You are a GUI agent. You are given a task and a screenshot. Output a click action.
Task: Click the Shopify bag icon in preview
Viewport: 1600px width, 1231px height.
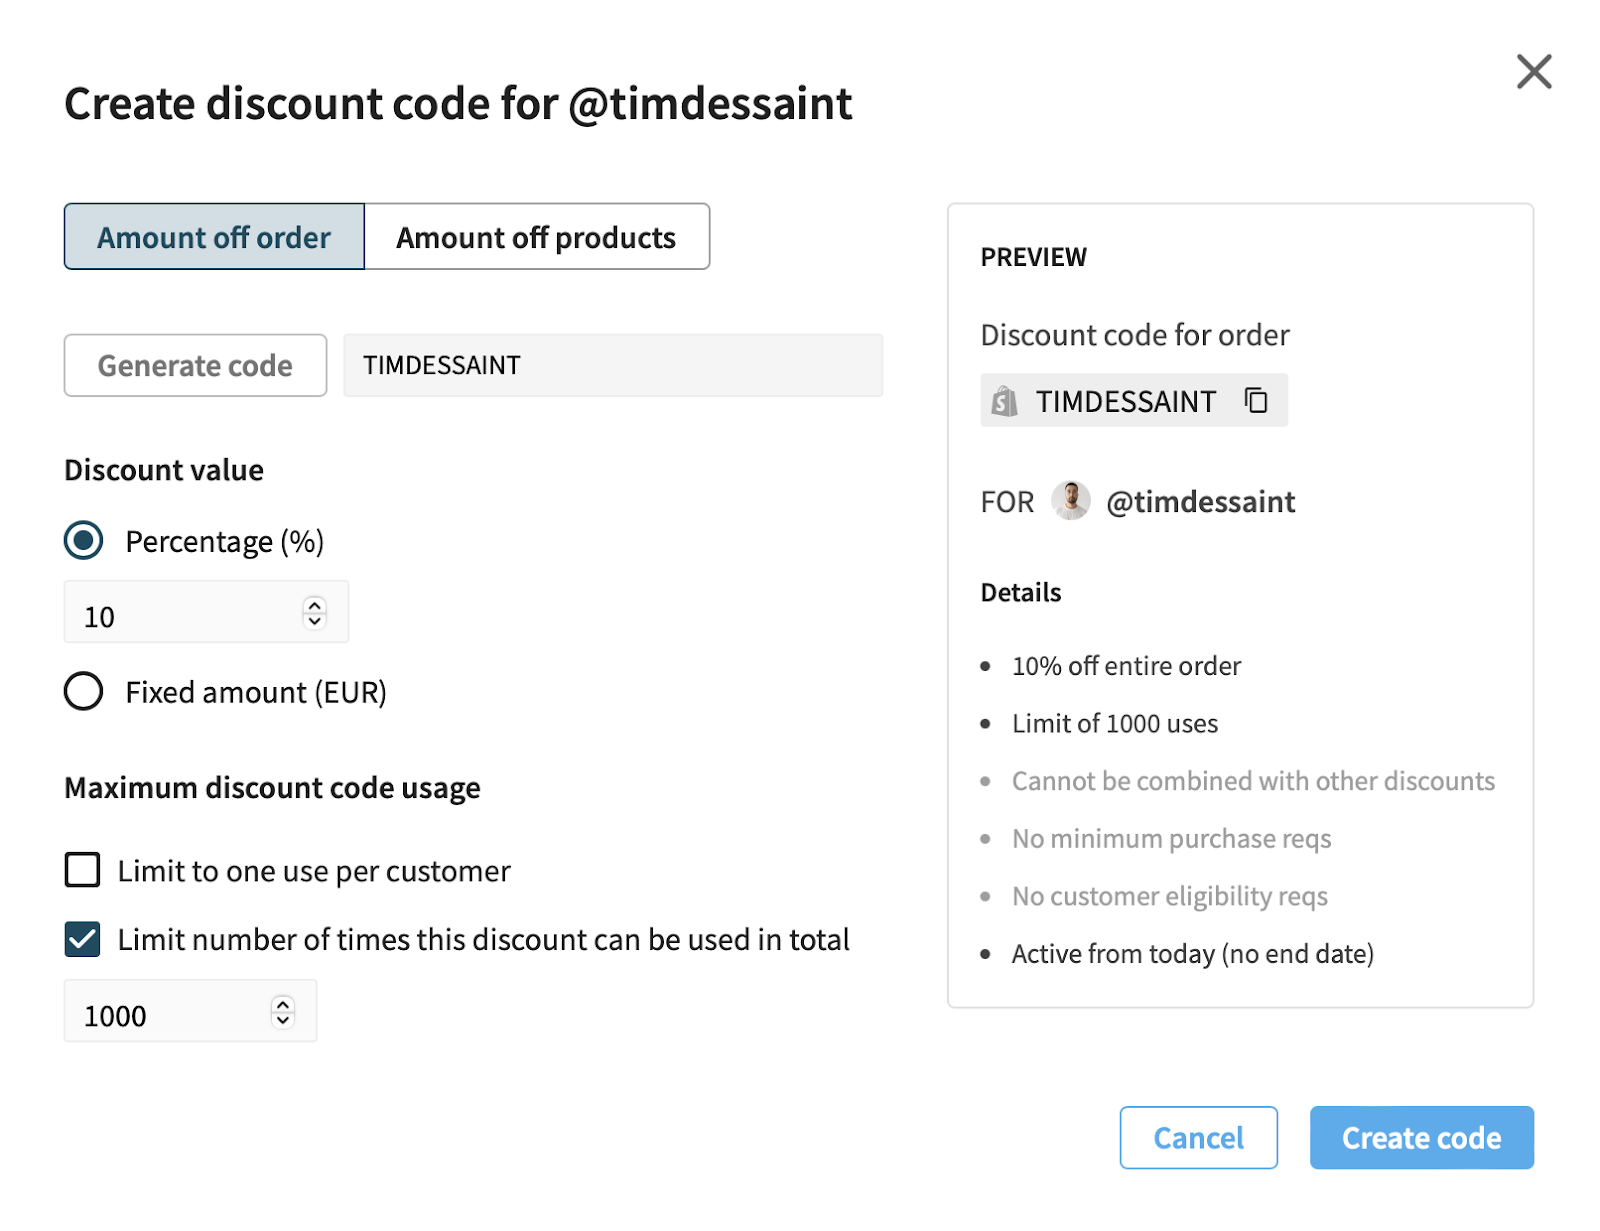click(1004, 402)
